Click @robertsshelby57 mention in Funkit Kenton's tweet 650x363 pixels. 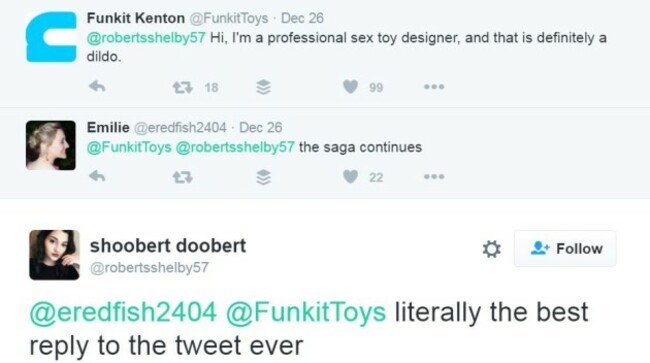coord(146,38)
